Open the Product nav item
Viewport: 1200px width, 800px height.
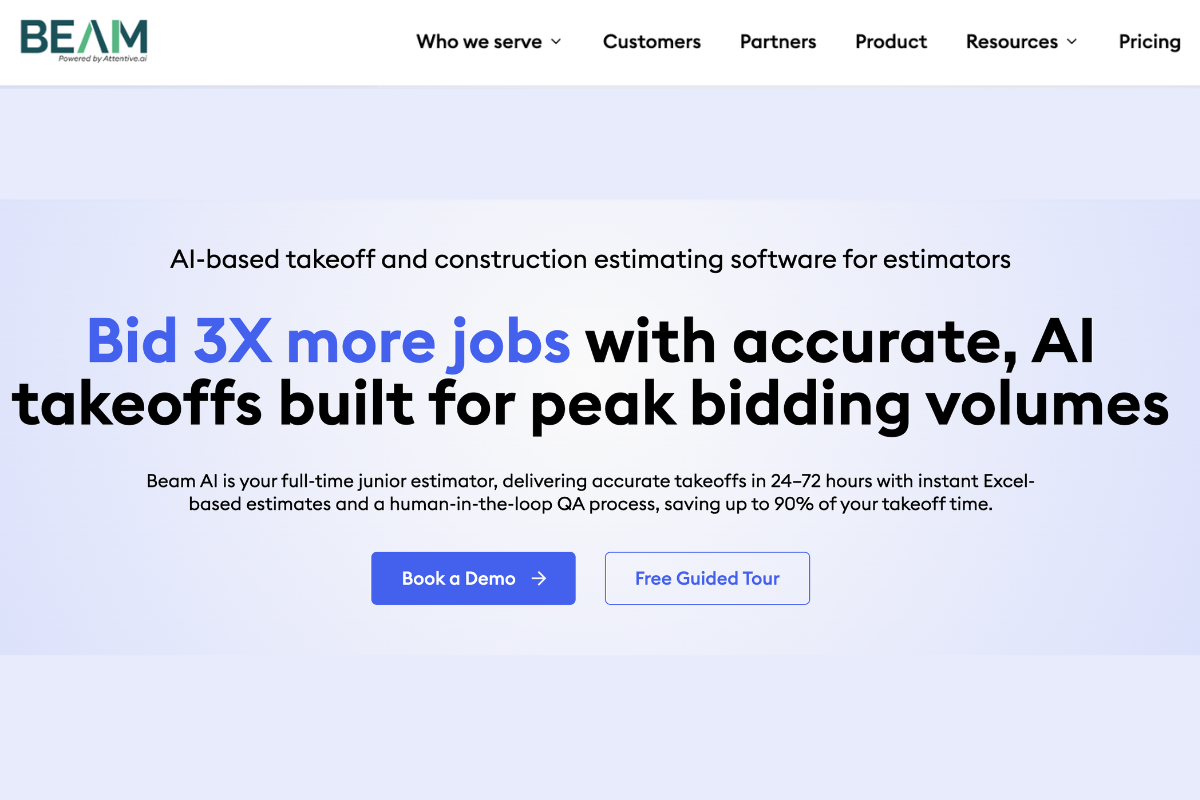pos(891,42)
